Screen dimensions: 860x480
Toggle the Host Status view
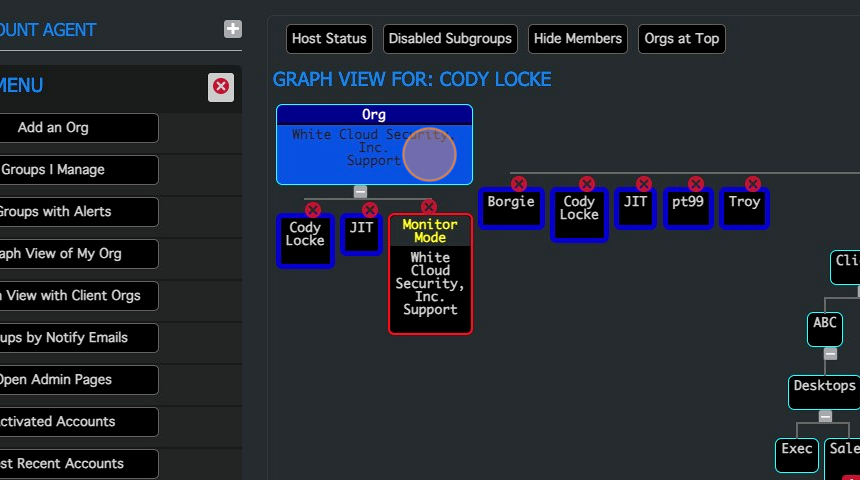click(x=329, y=39)
